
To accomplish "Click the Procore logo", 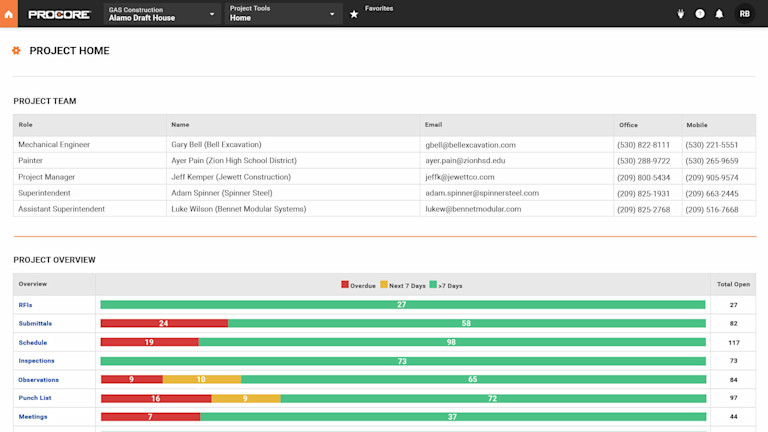I will (59, 15).
